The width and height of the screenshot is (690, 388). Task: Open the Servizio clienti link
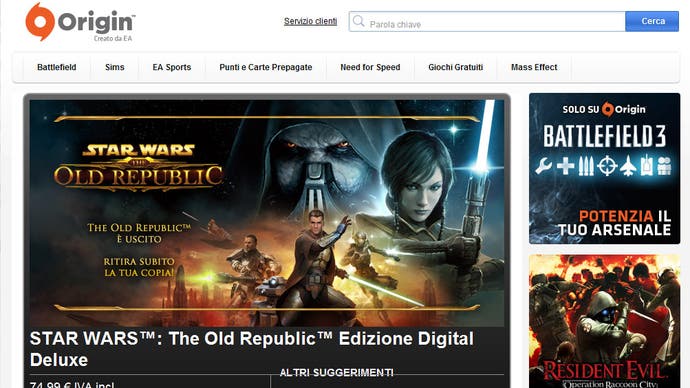[310, 21]
